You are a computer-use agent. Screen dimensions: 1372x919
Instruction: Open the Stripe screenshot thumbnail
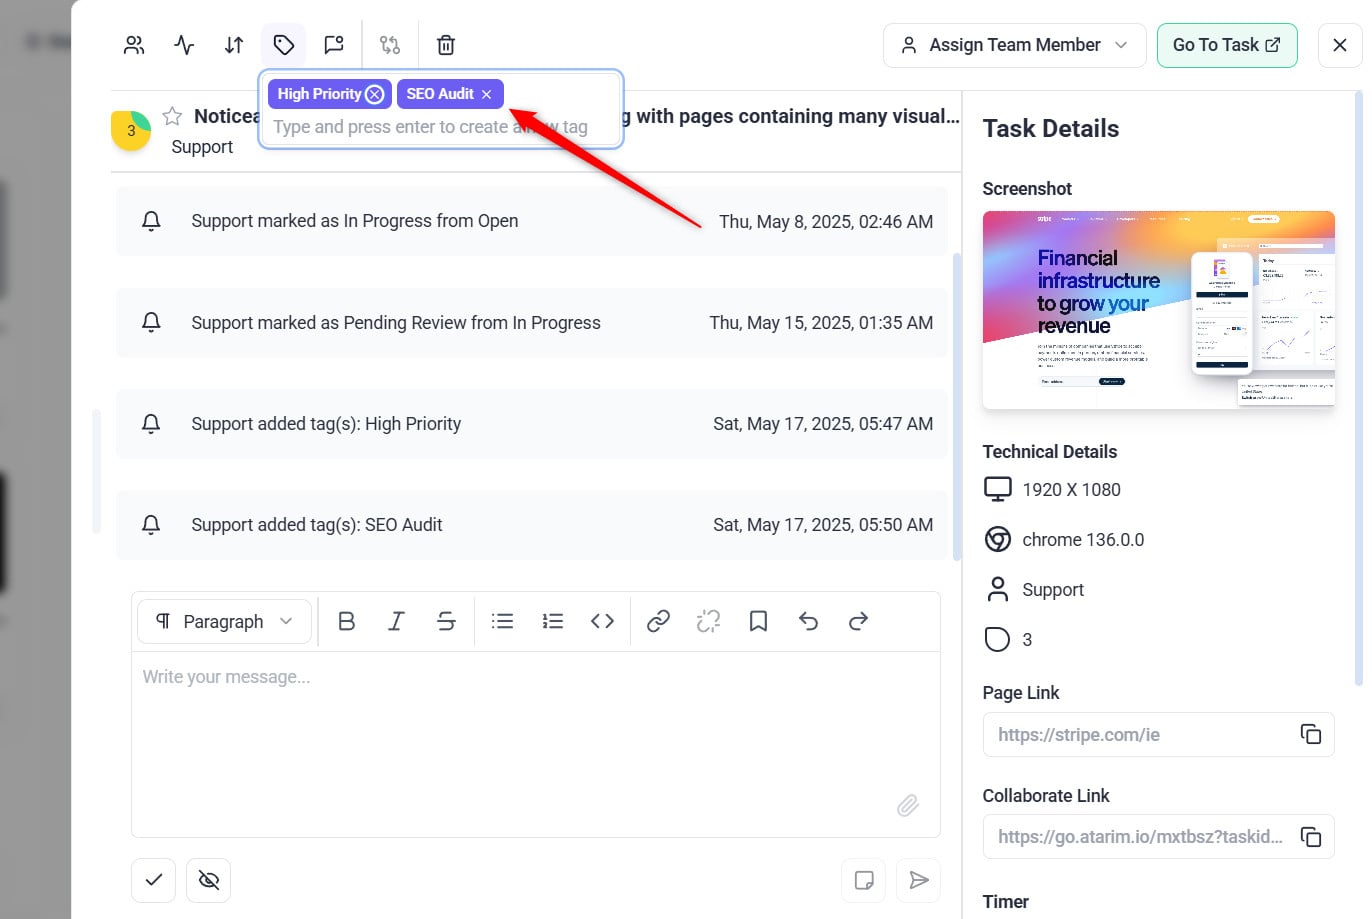click(x=1158, y=309)
